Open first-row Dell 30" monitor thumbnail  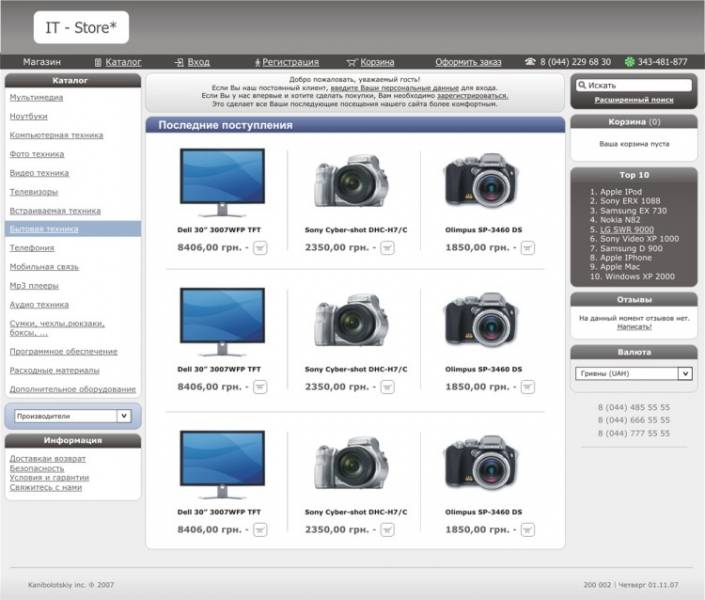click(x=222, y=183)
